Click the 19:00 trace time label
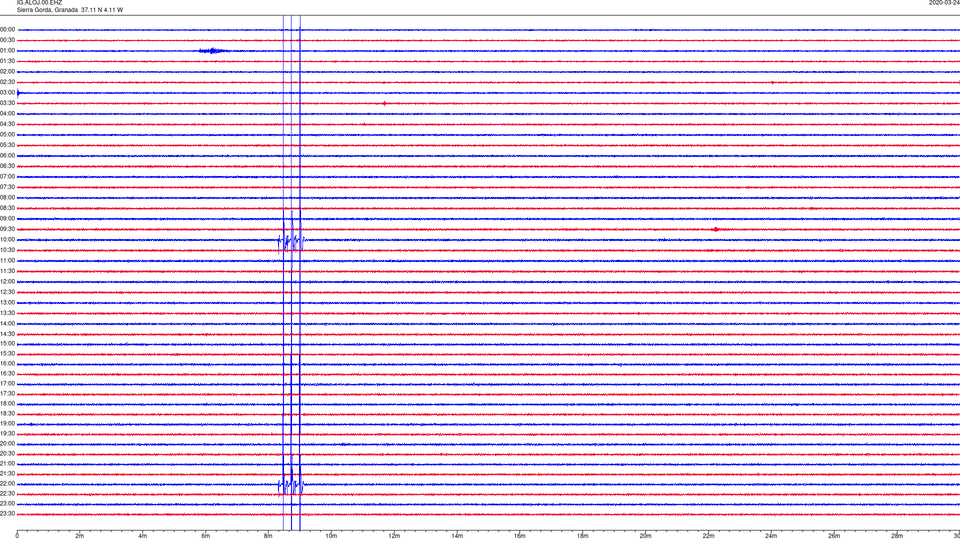This screenshot has height=540, width=960. click(x=7, y=424)
